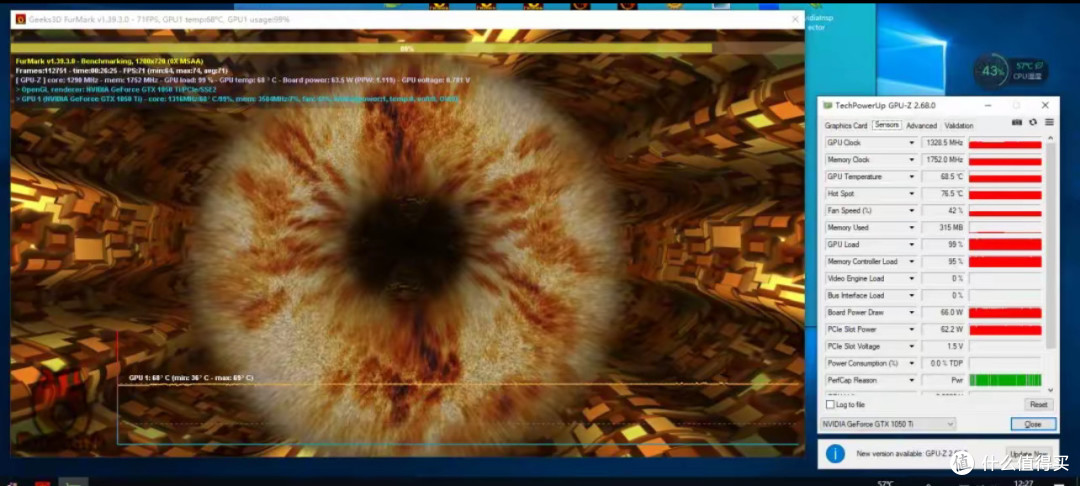Click the Close button in GPU-Z
This screenshot has width=1080, height=486.
pyautogui.click(x=1033, y=424)
